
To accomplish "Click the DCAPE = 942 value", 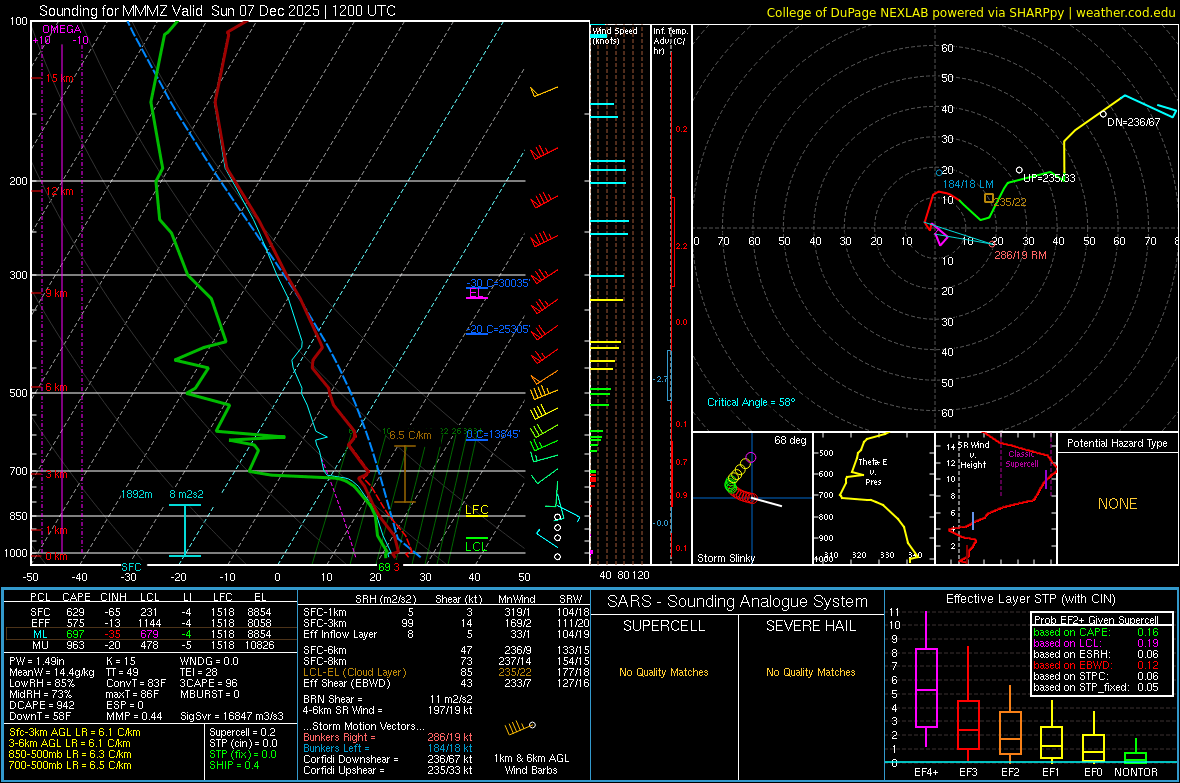I will 41,705.
